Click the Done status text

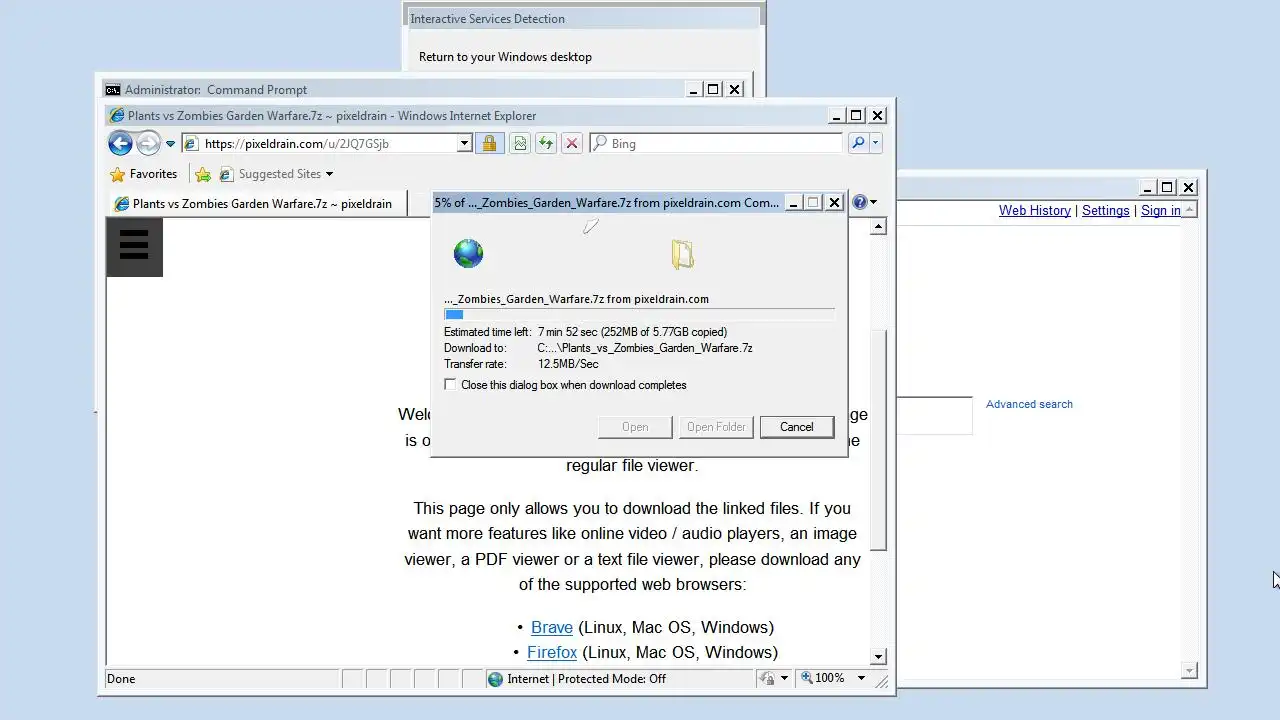(121, 679)
